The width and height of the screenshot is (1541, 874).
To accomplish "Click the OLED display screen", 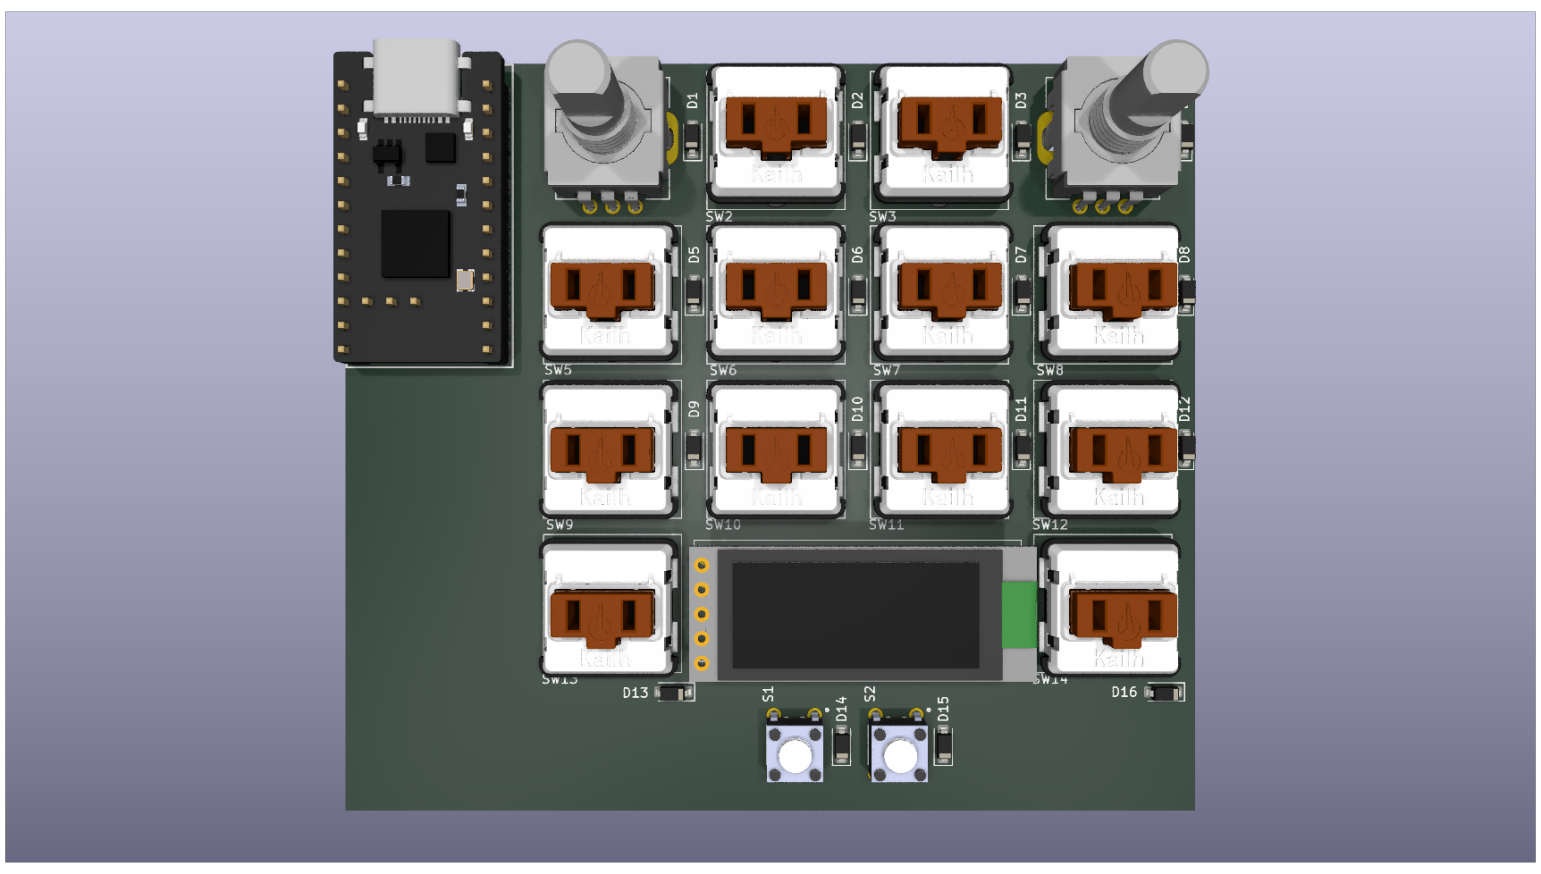I will [855, 615].
